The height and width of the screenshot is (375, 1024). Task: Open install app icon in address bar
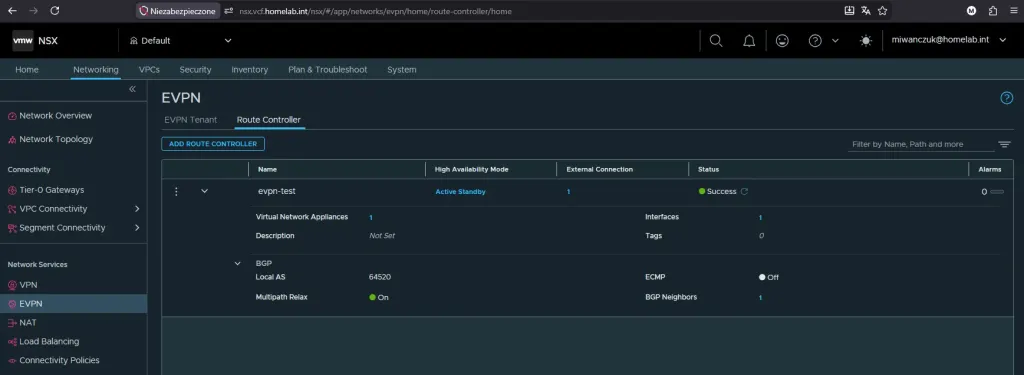(849, 10)
